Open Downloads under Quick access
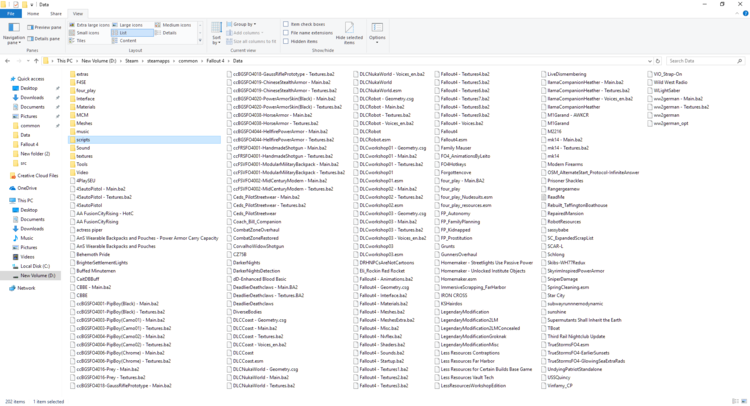Viewport: 750px width, 406px height. click(32, 98)
